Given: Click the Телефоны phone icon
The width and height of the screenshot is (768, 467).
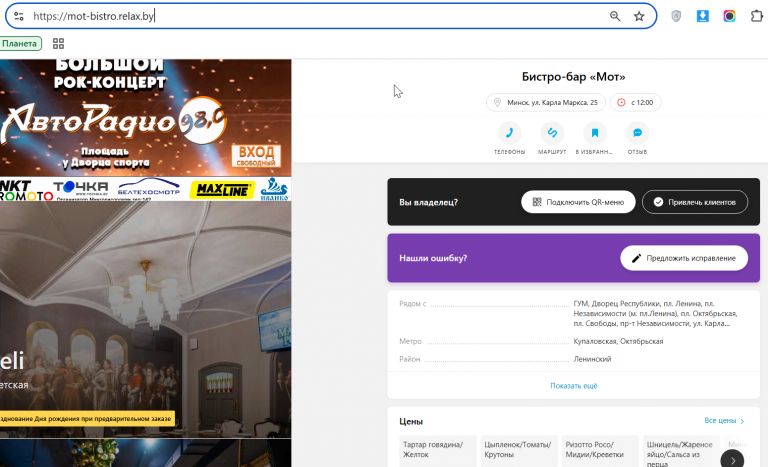Looking at the screenshot, I should (x=509, y=133).
